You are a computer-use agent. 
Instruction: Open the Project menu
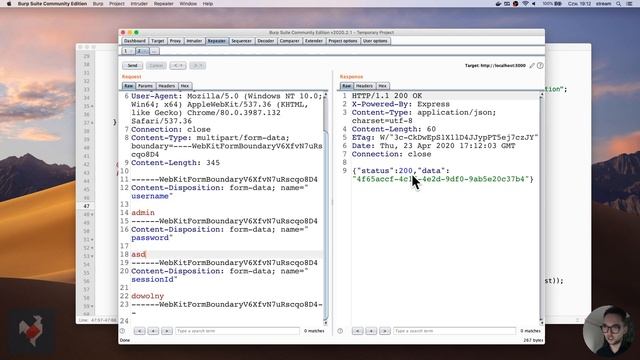click(x=116, y=4)
